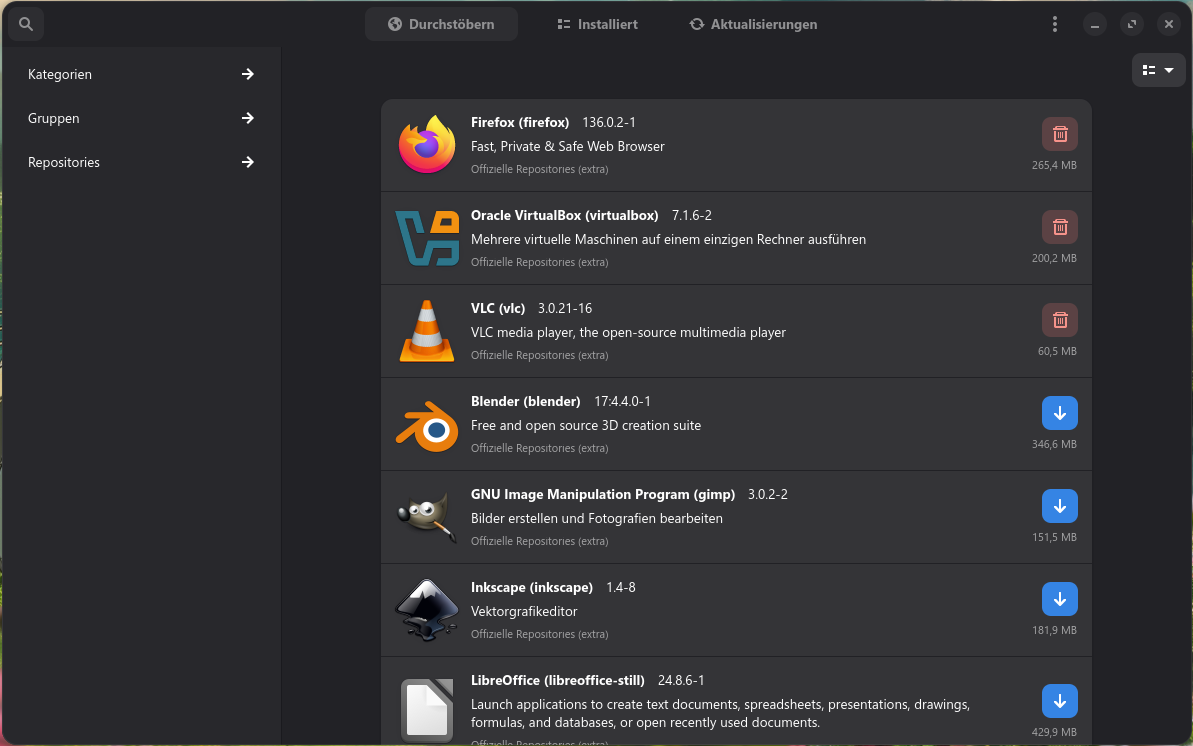Open the GNU Image Manipulation Program title
Image resolution: width=1193 pixels, height=746 pixels.
[603, 494]
